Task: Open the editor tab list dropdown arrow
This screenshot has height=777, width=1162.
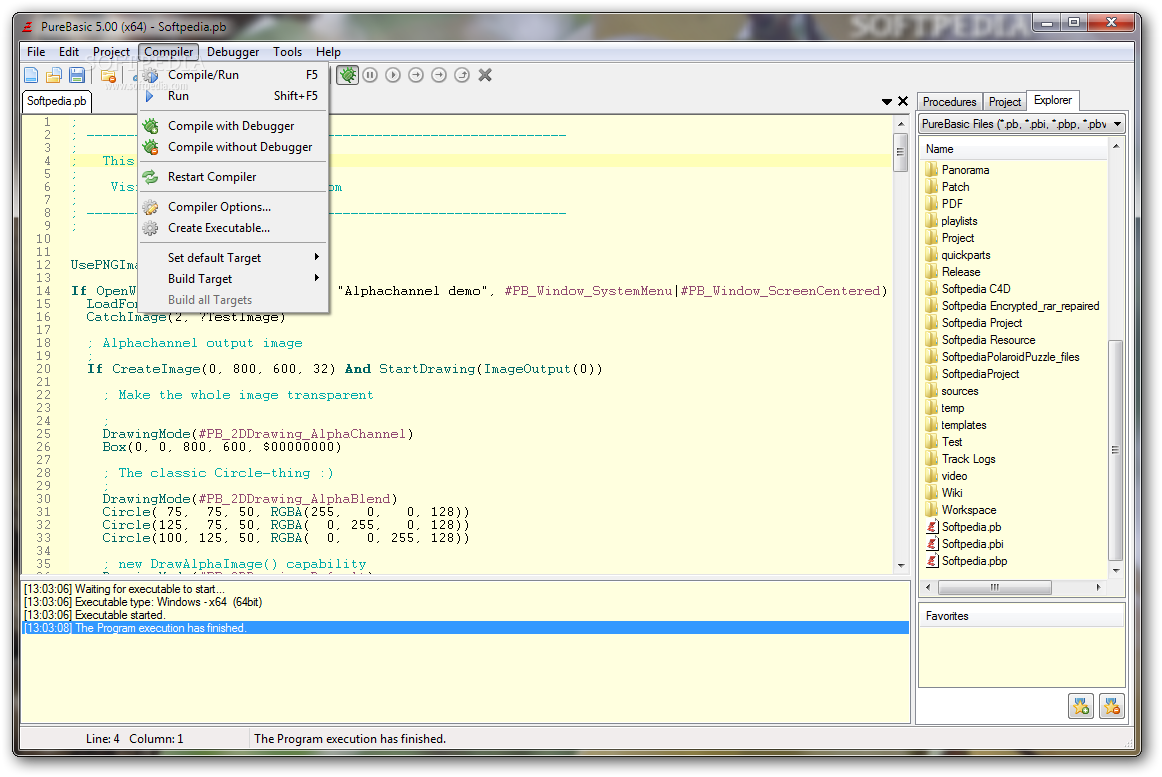Action: [x=886, y=102]
